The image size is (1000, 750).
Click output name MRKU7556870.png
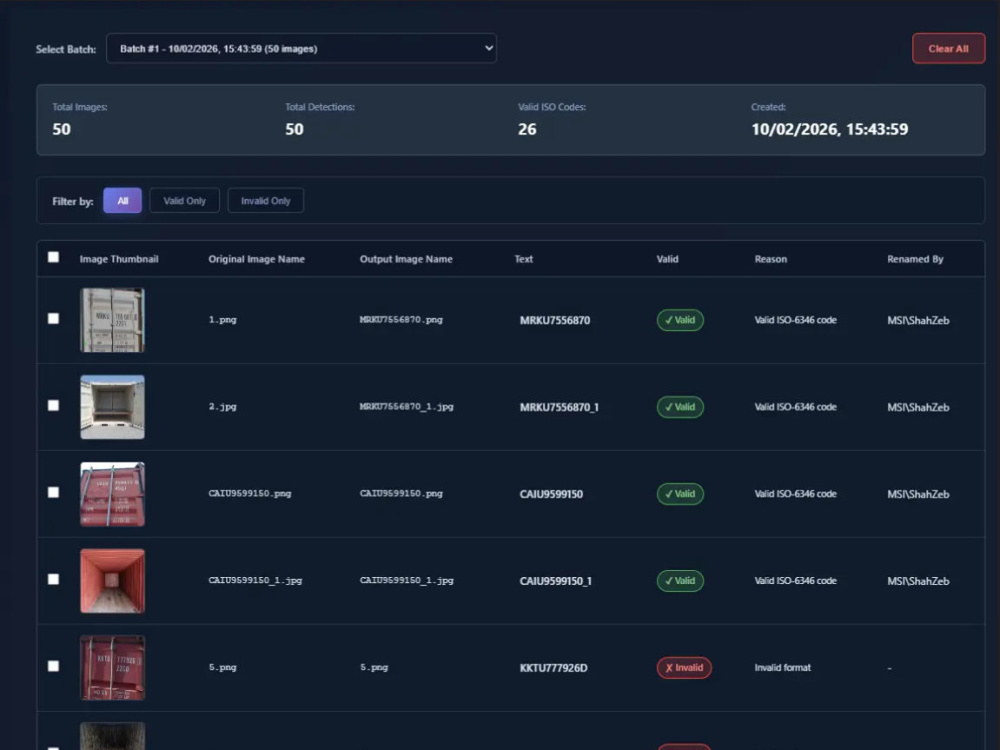(x=401, y=320)
